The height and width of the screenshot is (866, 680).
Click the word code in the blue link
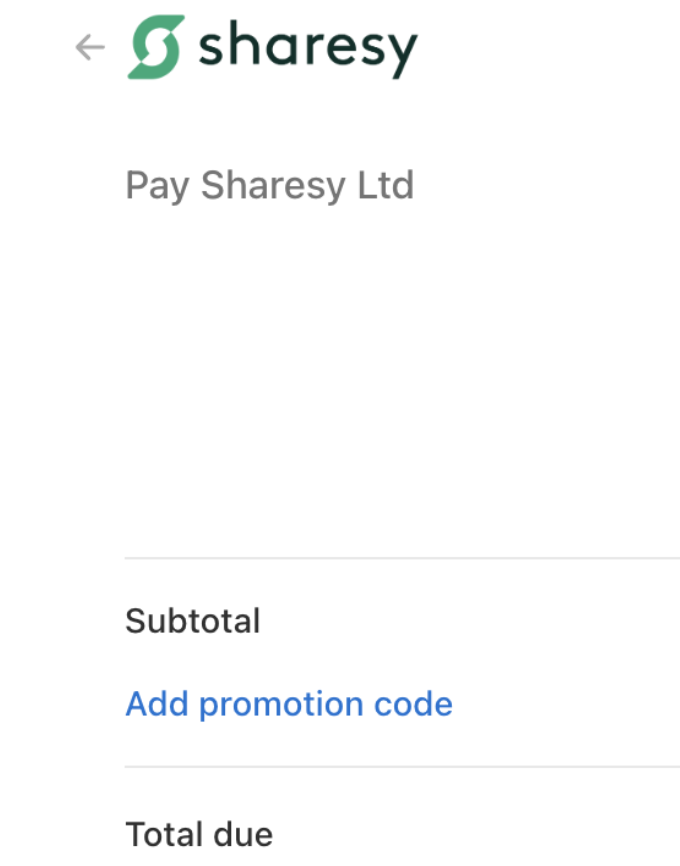point(413,704)
